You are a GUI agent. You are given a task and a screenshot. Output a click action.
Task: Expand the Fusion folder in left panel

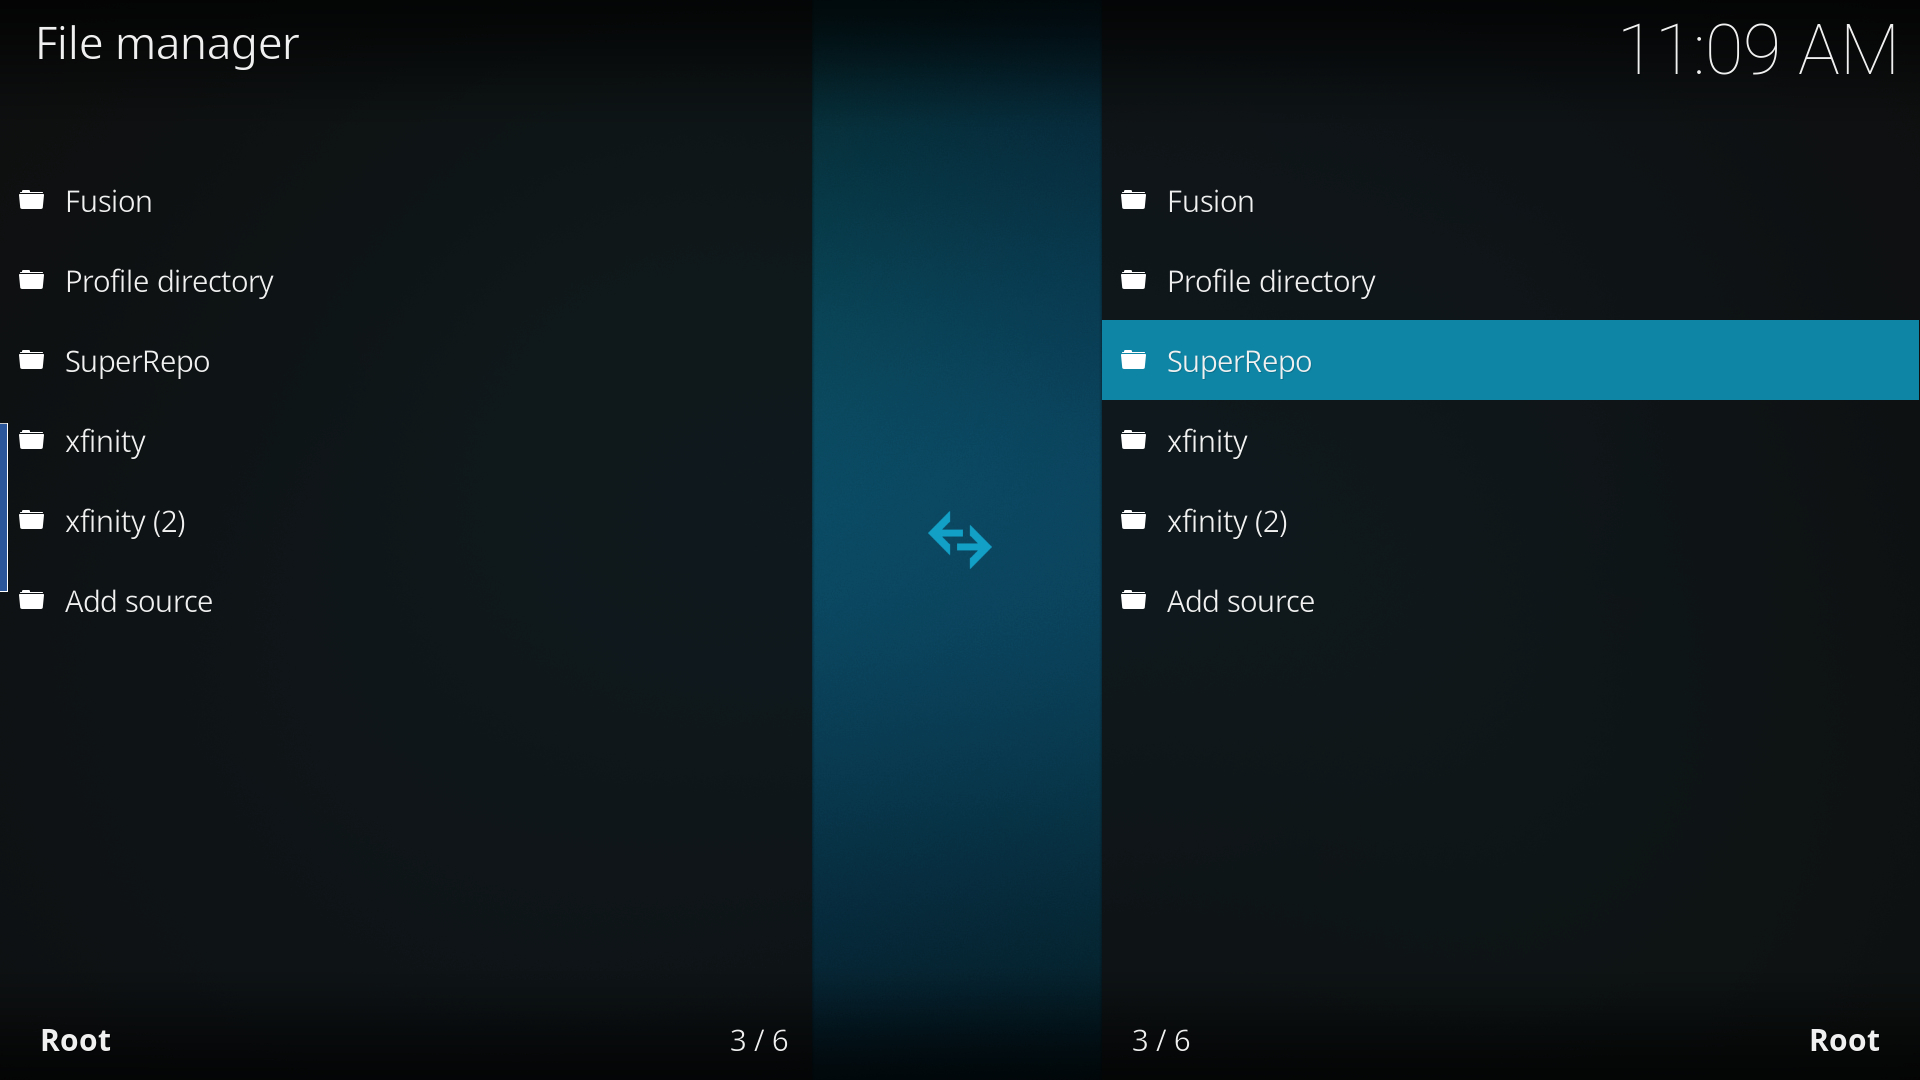pos(109,200)
